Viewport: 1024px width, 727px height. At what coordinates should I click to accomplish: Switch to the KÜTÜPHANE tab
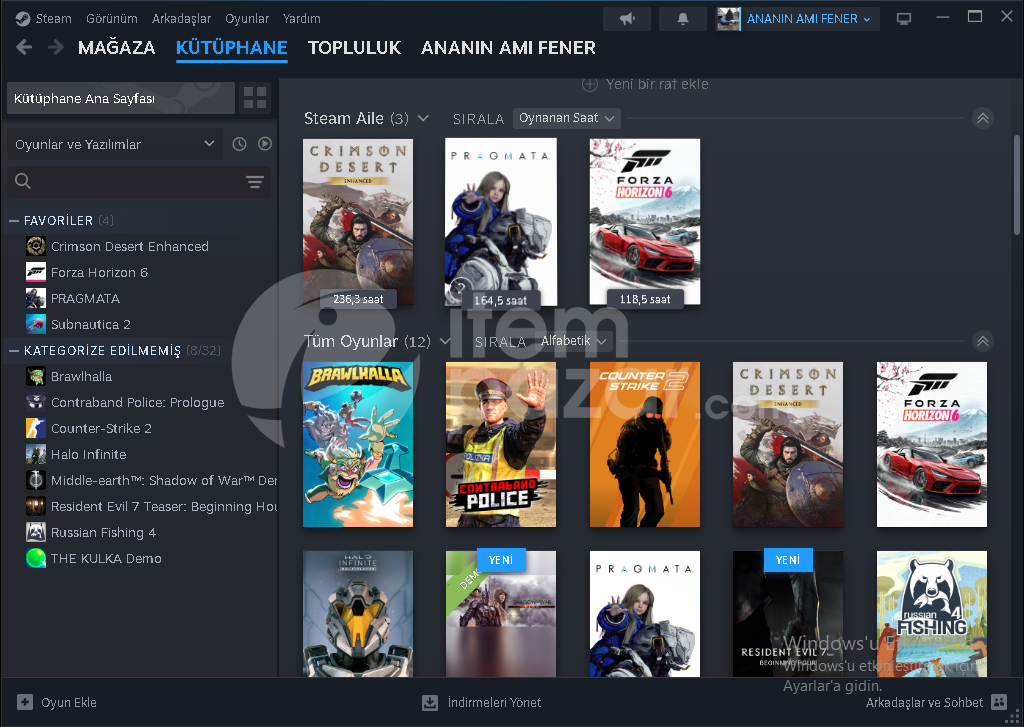point(232,48)
